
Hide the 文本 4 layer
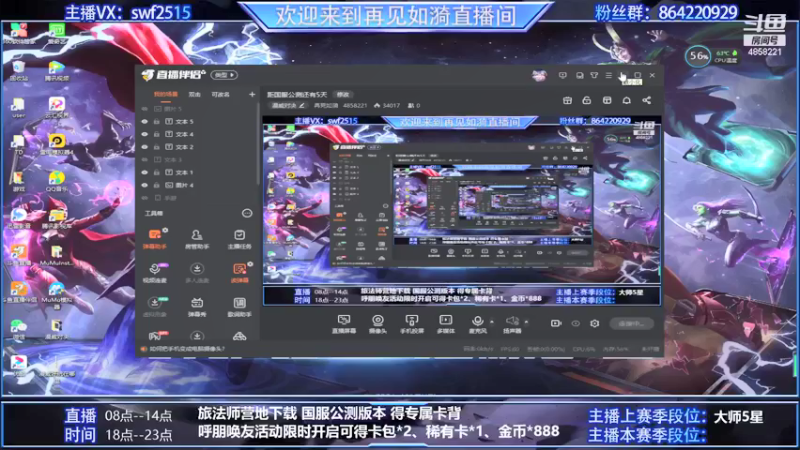tap(144, 134)
